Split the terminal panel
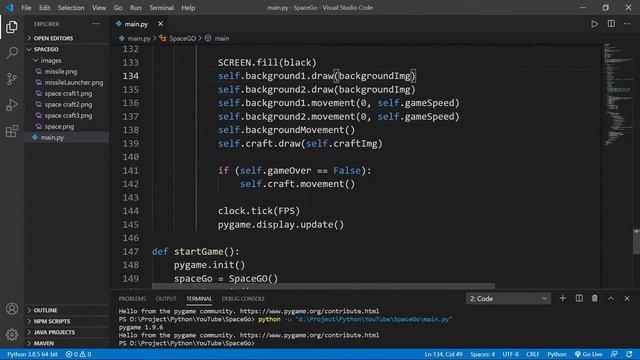This screenshot has height=360, width=640. click(x=579, y=298)
